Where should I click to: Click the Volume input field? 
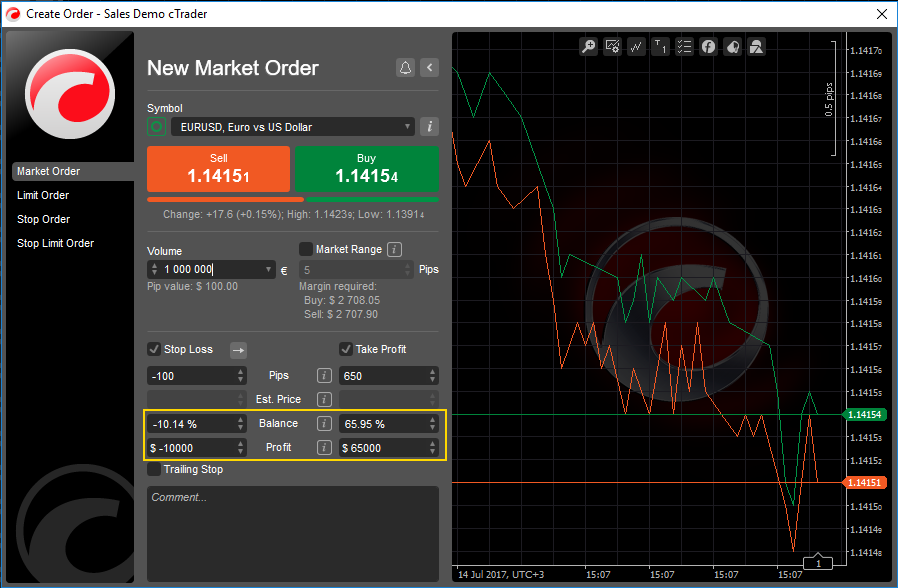[x=211, y=269]
